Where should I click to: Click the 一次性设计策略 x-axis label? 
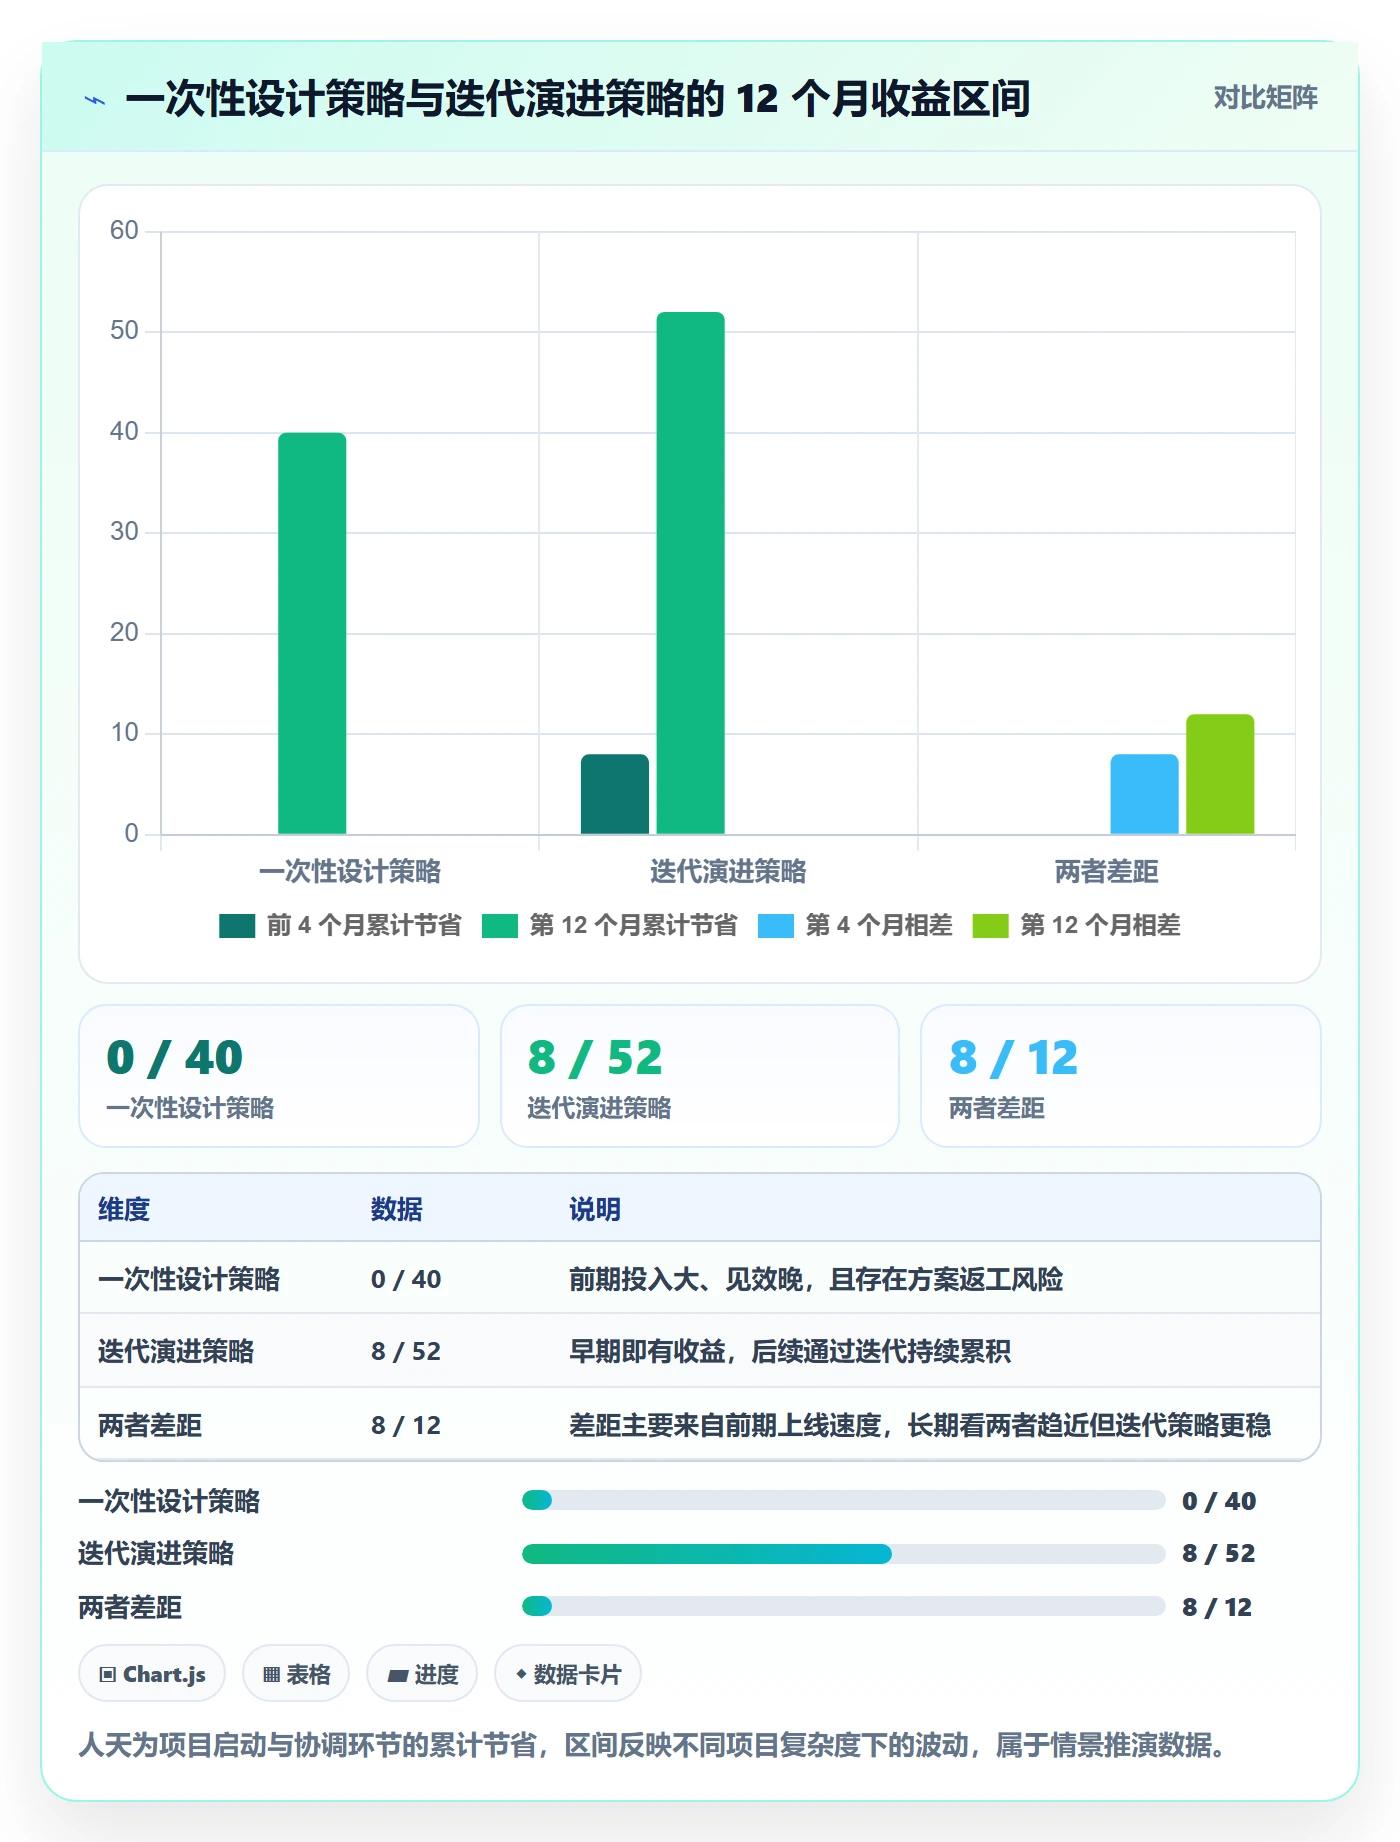[350, 872]
